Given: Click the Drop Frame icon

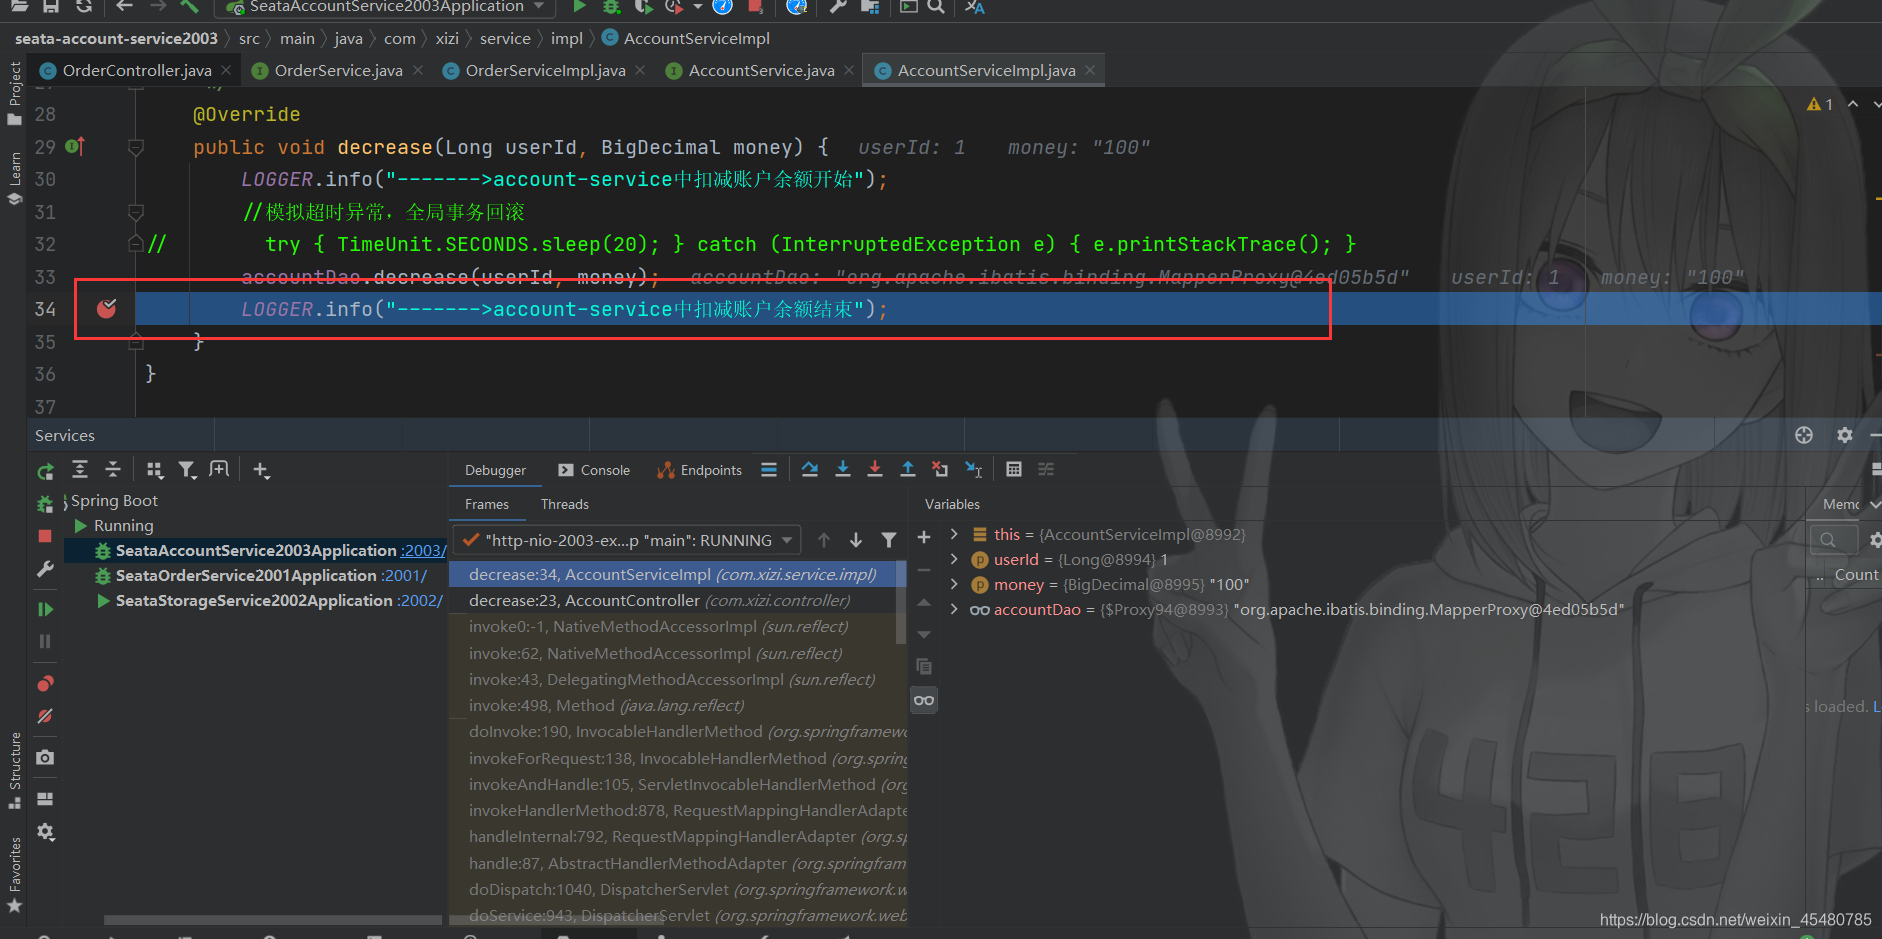Looking at the screenshot, I should point(940,469).
